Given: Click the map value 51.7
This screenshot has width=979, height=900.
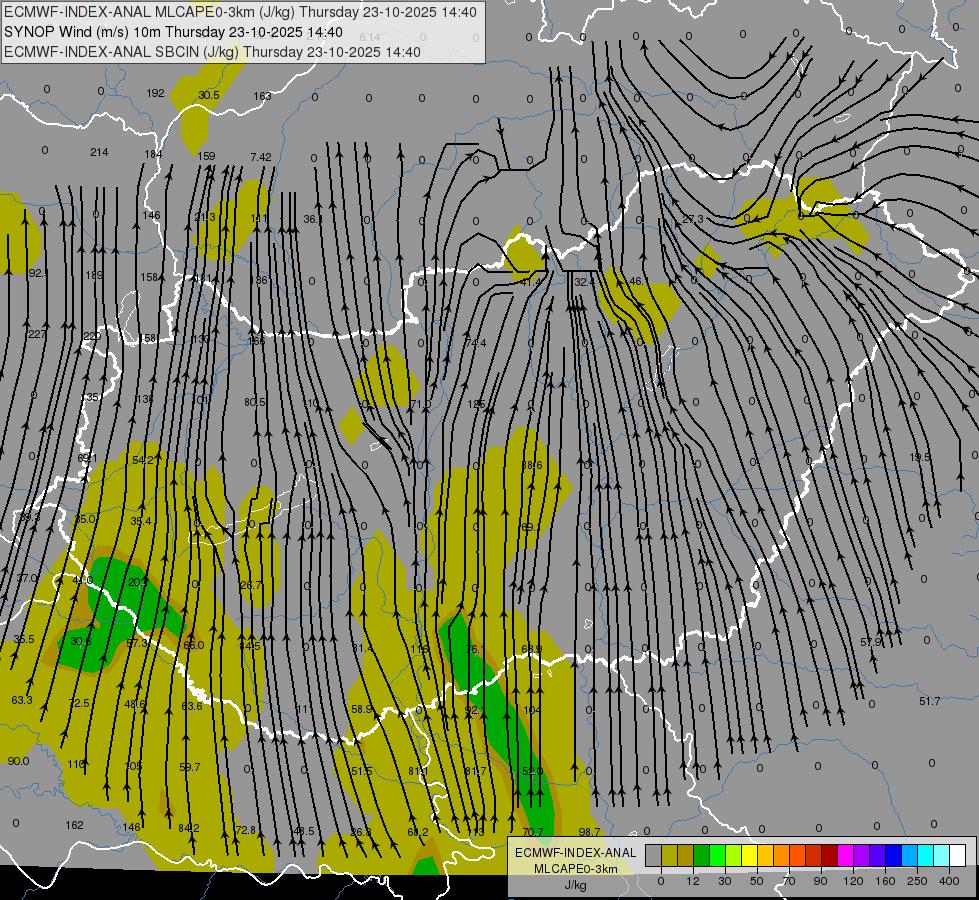Looking at the screenshot, I should (929, 701).
